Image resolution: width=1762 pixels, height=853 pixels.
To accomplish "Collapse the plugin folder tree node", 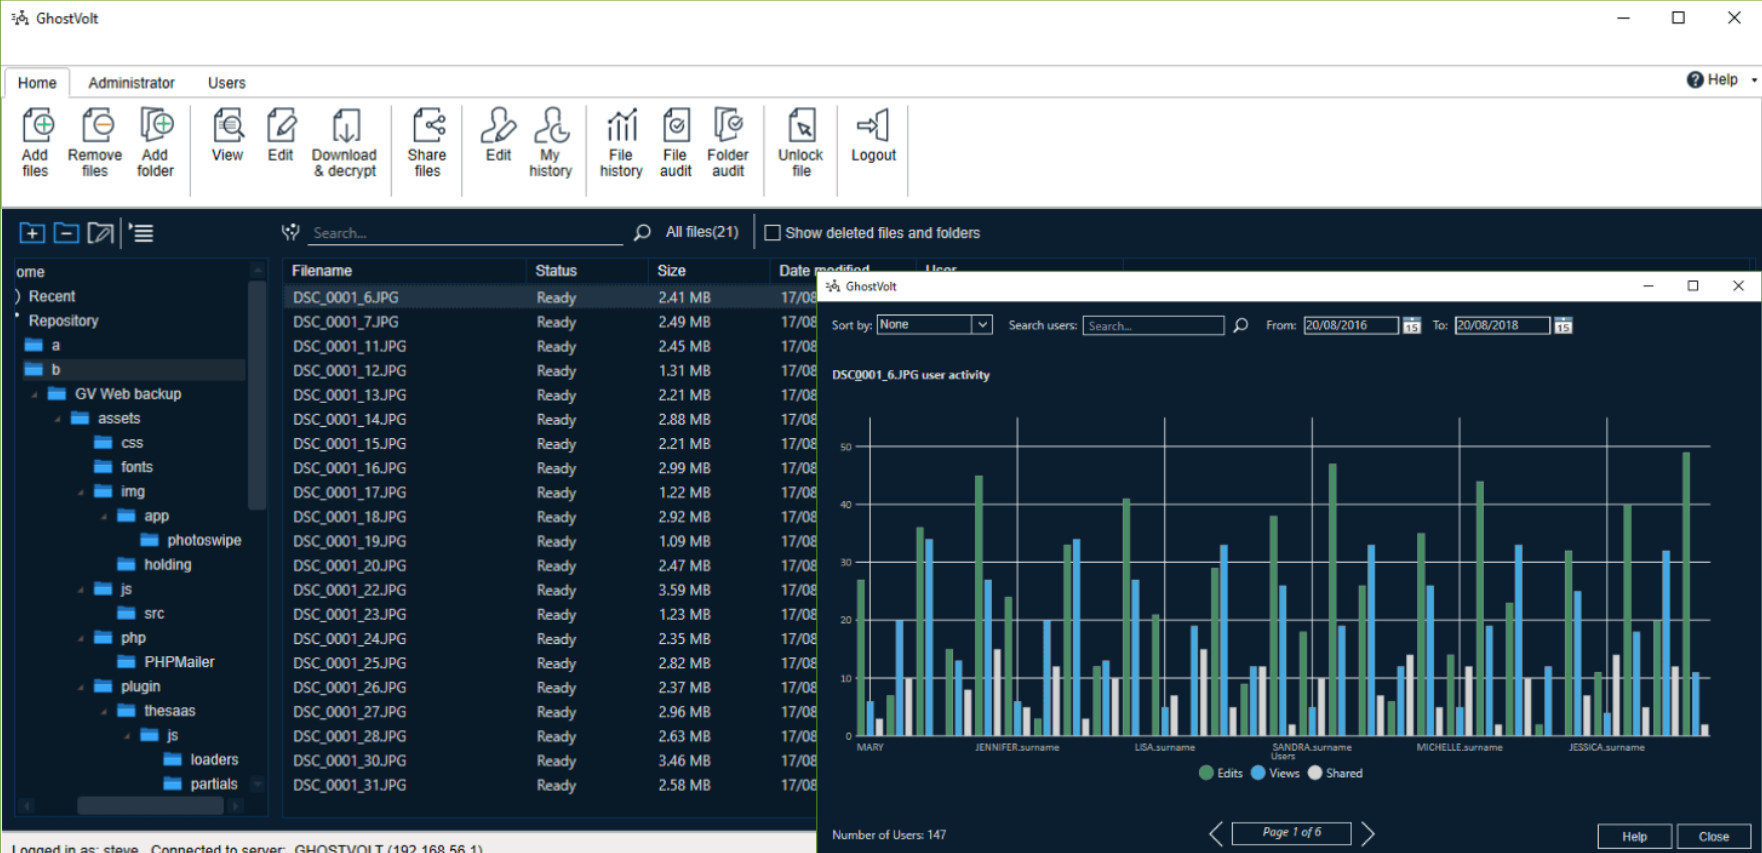I will [x=81, y=688].
